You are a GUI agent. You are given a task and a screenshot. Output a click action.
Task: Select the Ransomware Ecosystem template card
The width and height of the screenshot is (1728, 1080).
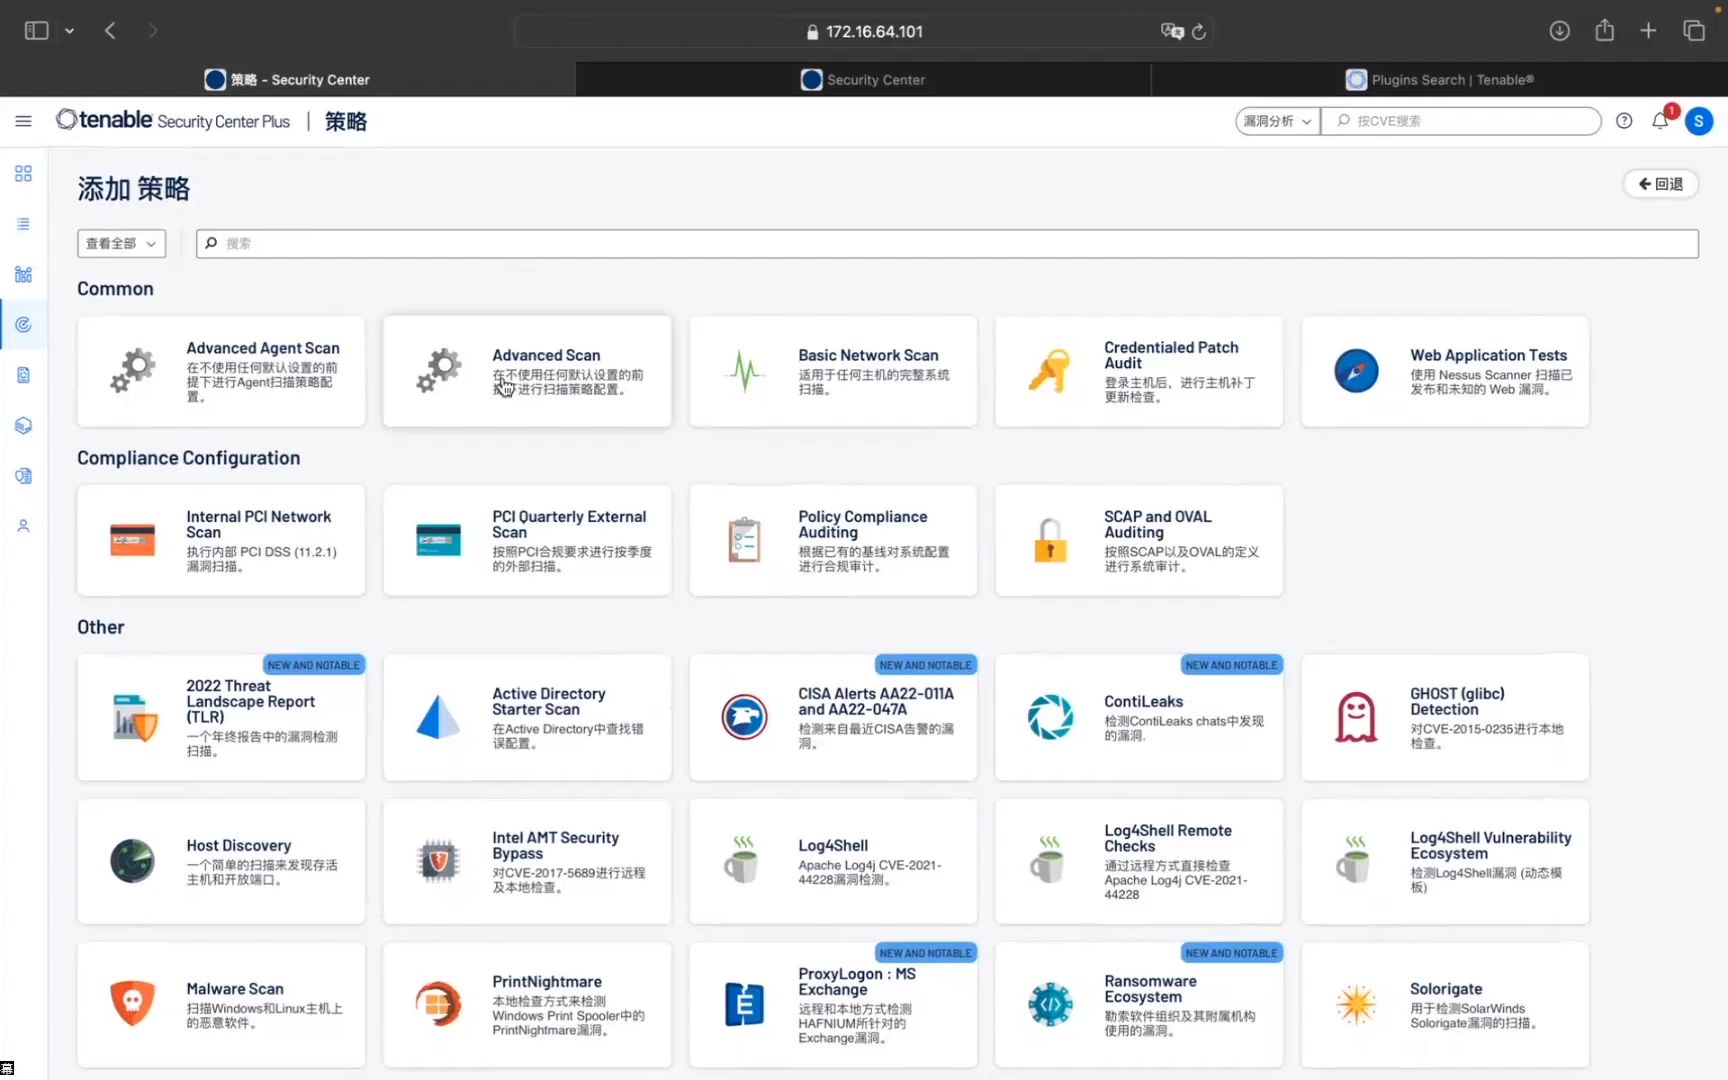coord(1139,1004)
